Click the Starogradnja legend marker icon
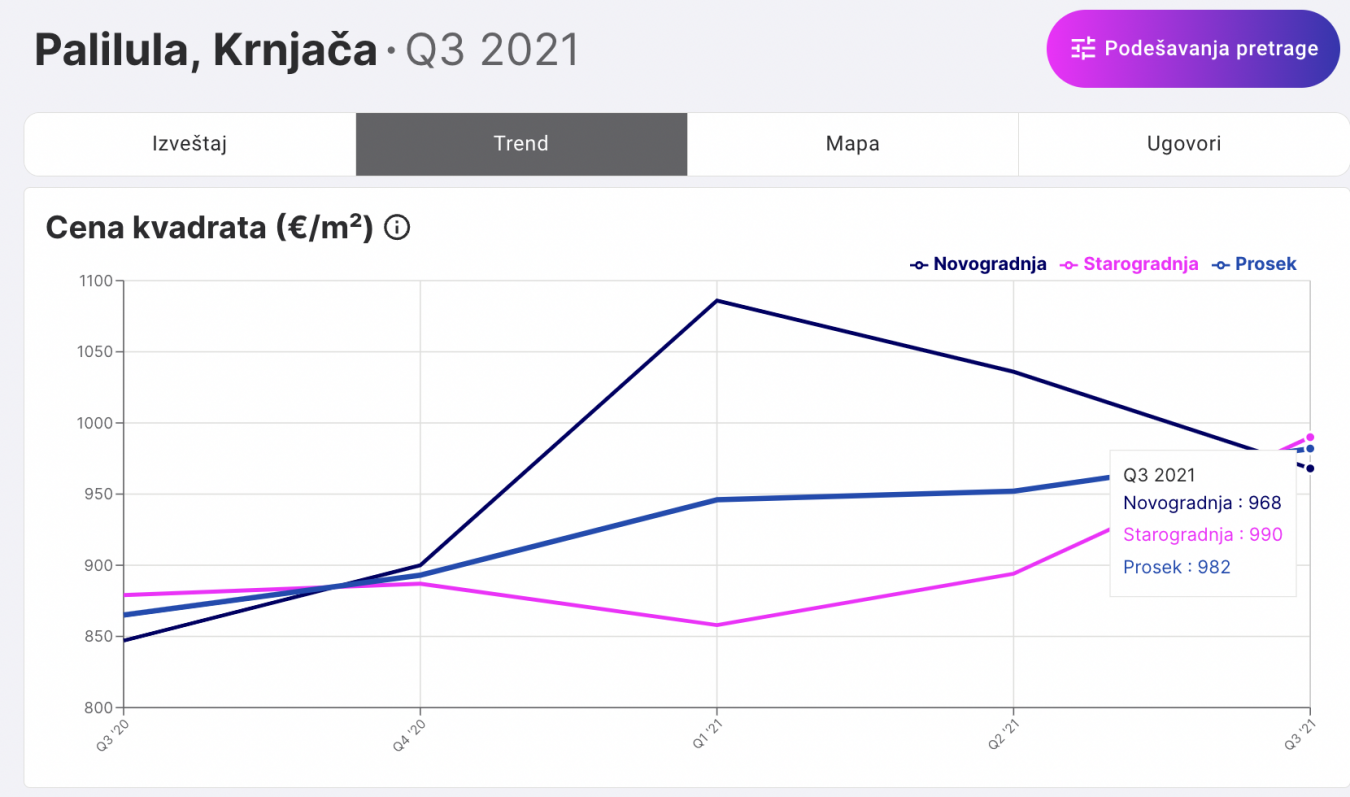 tap(1069, 265)
